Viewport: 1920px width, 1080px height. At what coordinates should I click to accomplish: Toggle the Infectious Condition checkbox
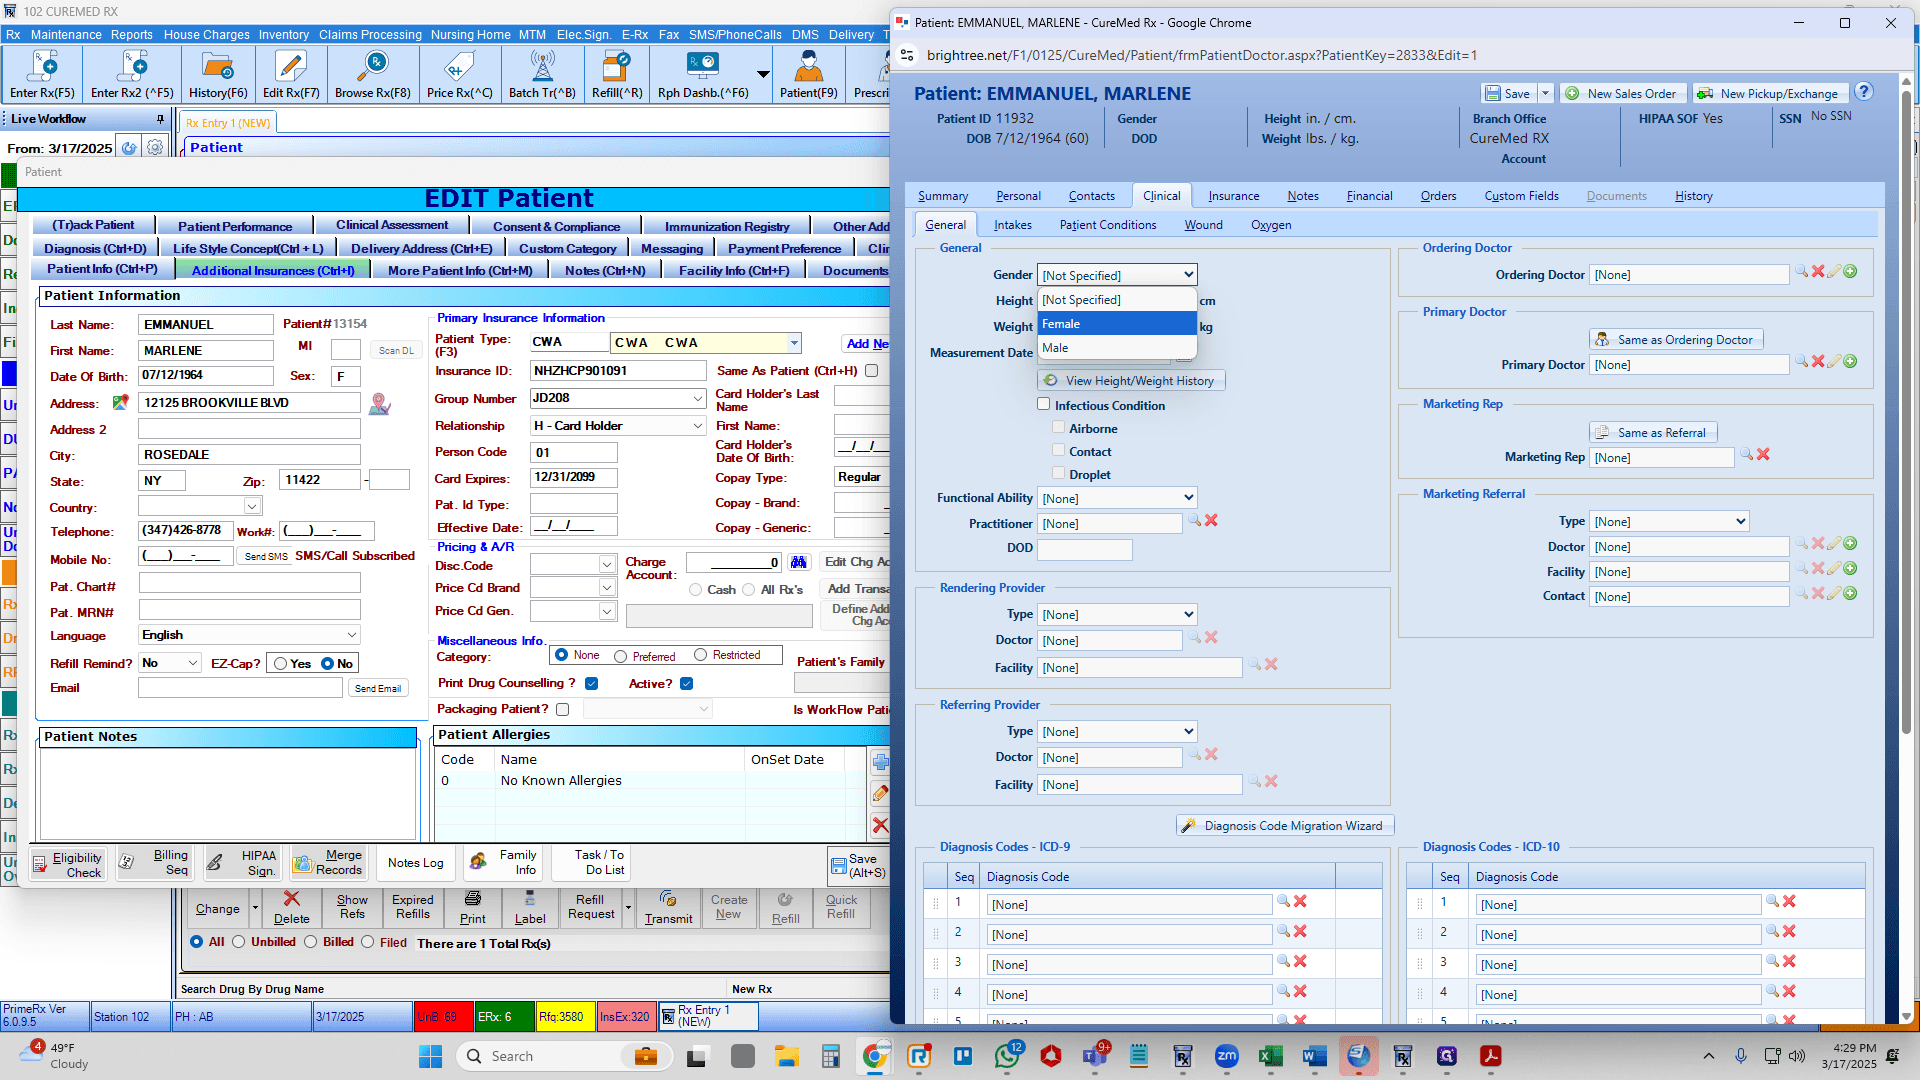(x=1044, y=405)
